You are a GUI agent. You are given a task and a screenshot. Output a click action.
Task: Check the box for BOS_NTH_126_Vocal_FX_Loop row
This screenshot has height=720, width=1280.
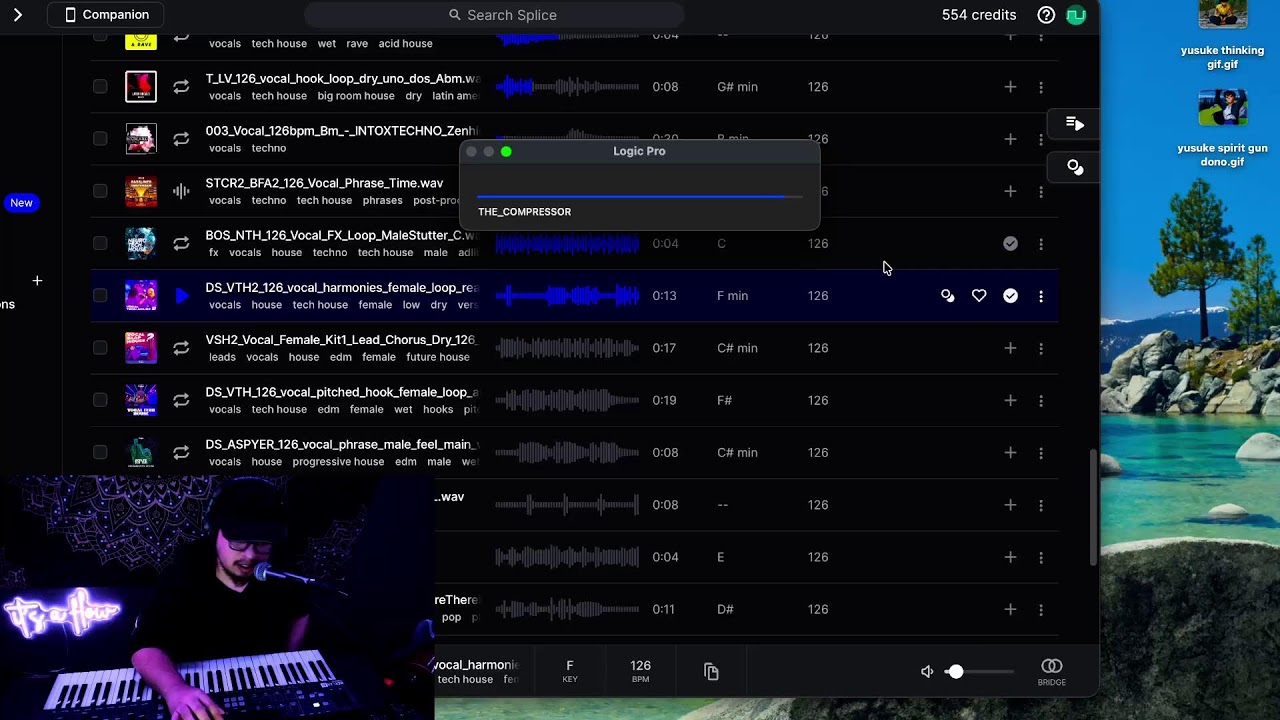(100, 243)
